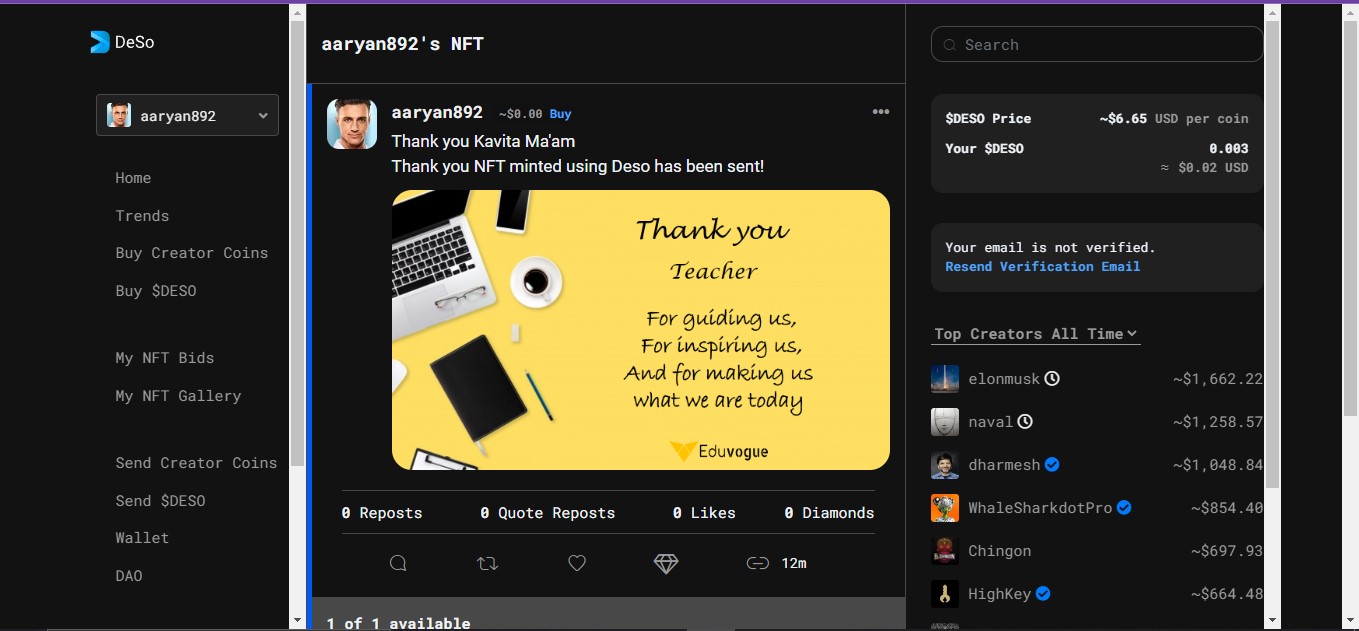Click the 12m post timestamp
Viewport: 1359px width, 631px height.
[794, 563]
